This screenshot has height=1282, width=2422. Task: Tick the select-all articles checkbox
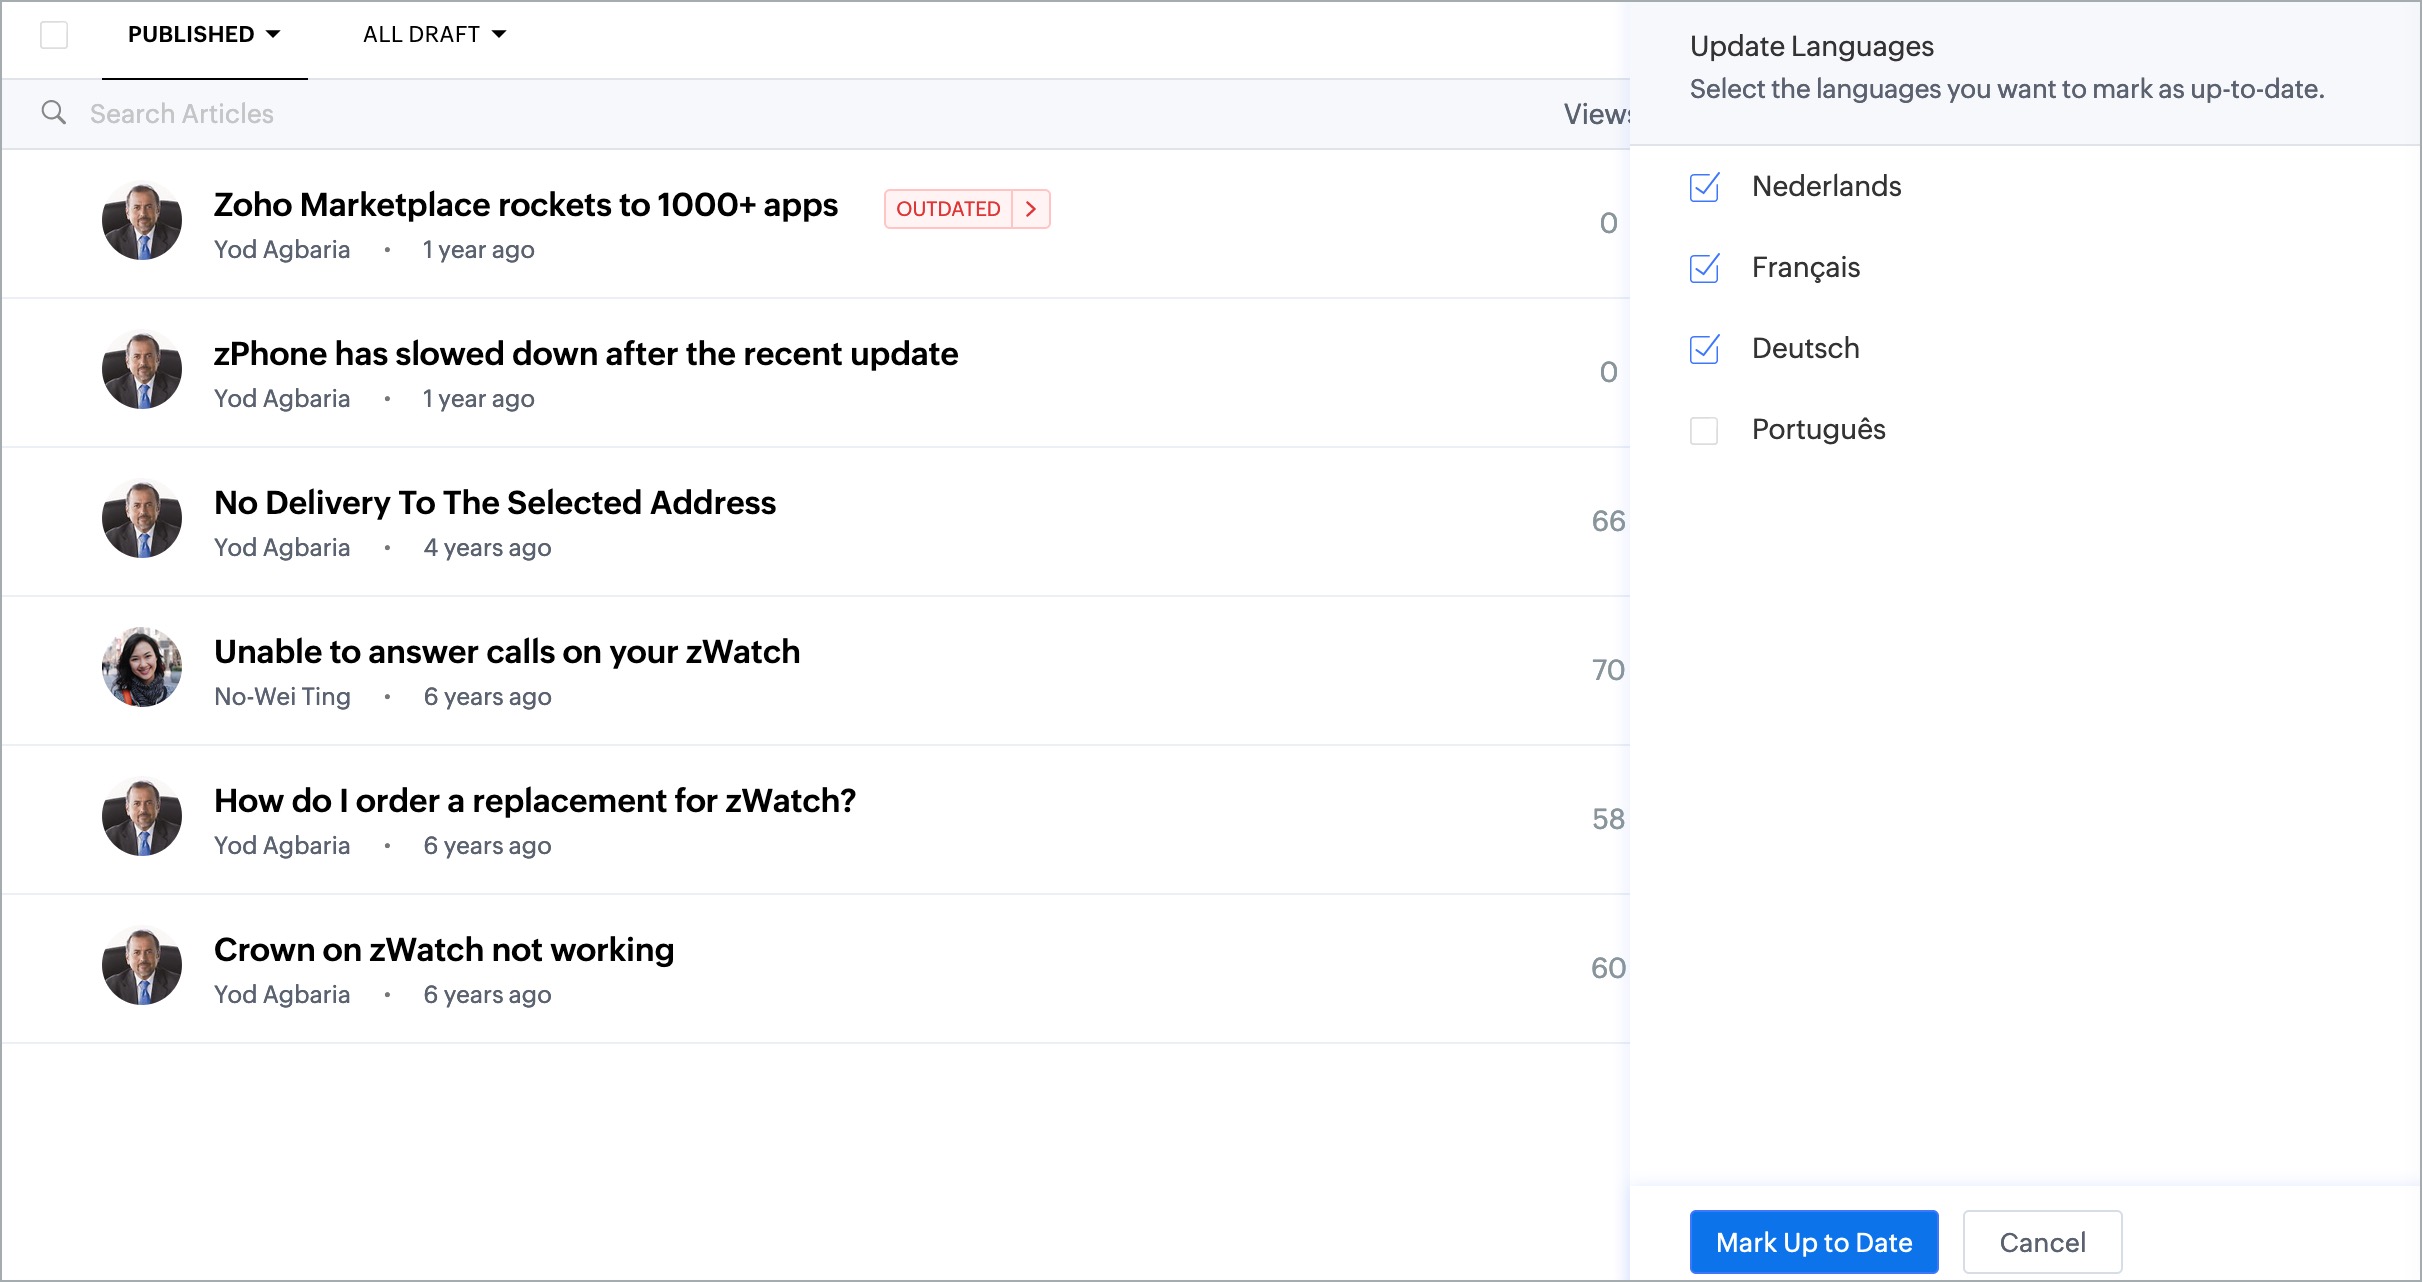click(54, 35)
